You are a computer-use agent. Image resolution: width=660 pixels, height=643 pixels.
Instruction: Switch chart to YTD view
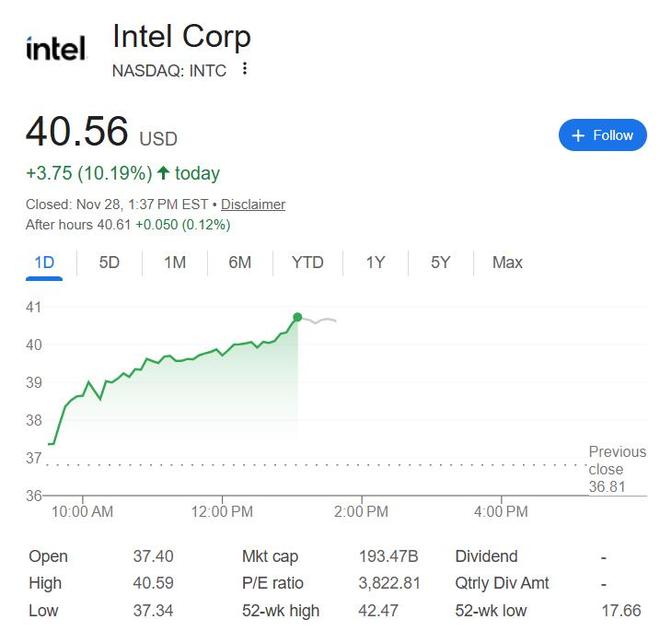pyautogui.click(x=307, y=262)
